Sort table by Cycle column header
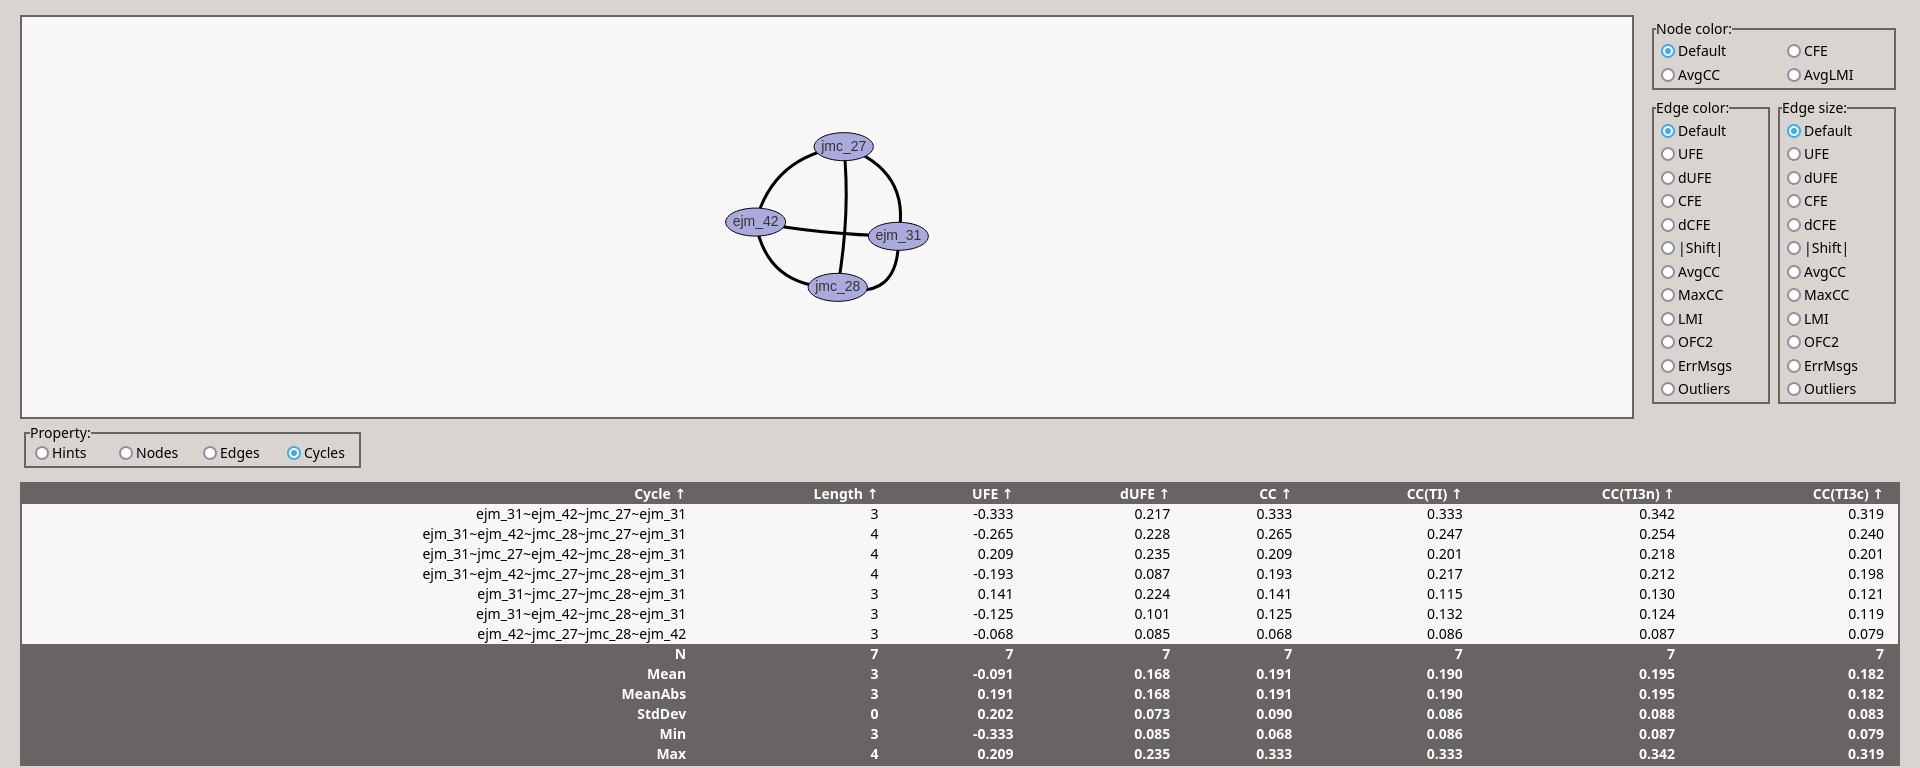The image size is (1920, 768). [658, 494]
